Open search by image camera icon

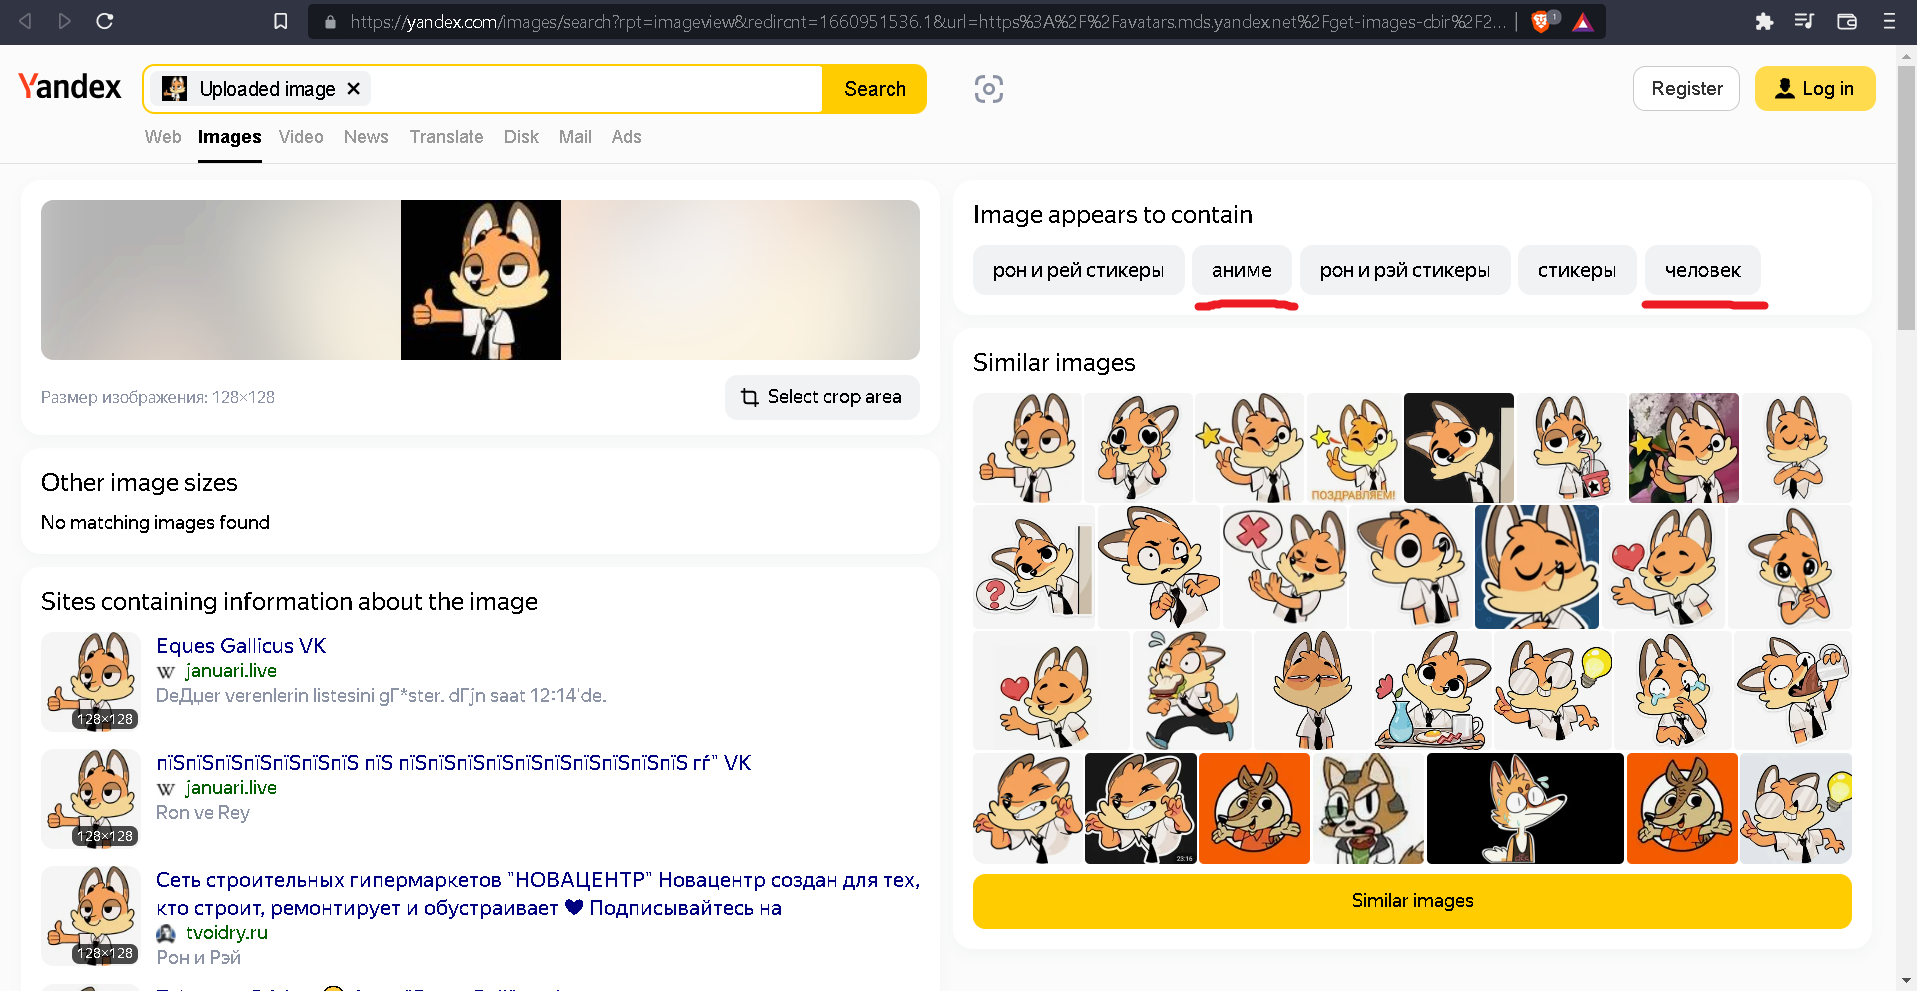[x=989, y=89]
